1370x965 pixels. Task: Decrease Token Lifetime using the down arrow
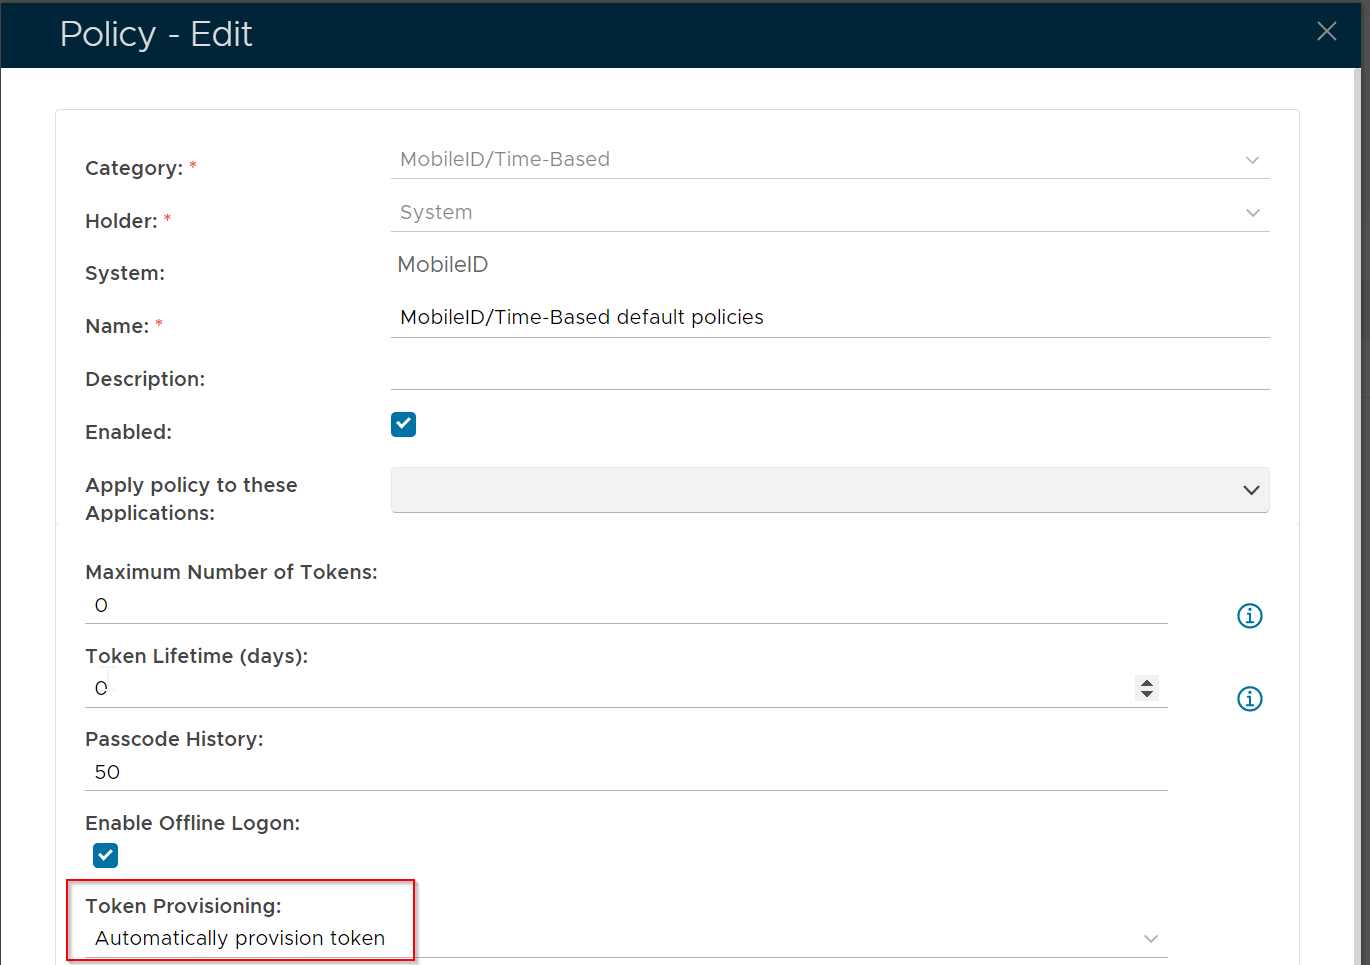pos(1147,694)
